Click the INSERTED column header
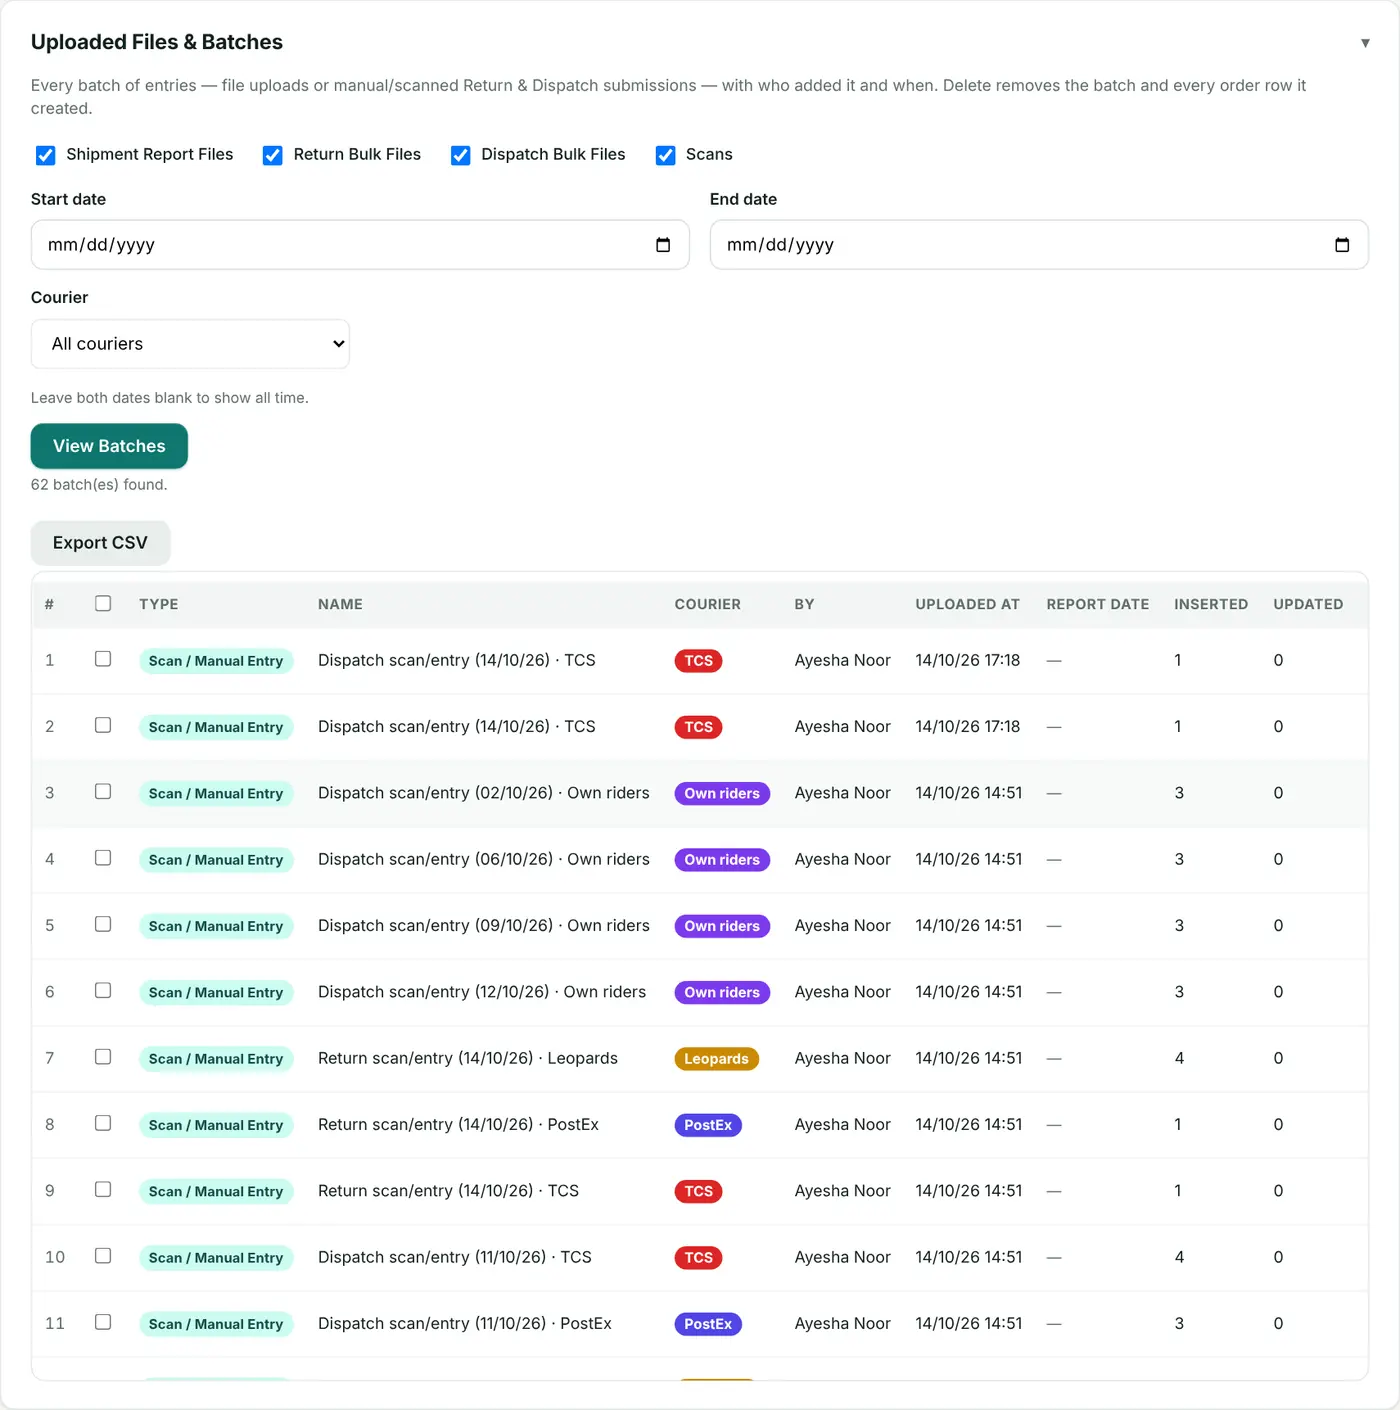Screen dimensions: 1400x1410 pos(1211,604)
